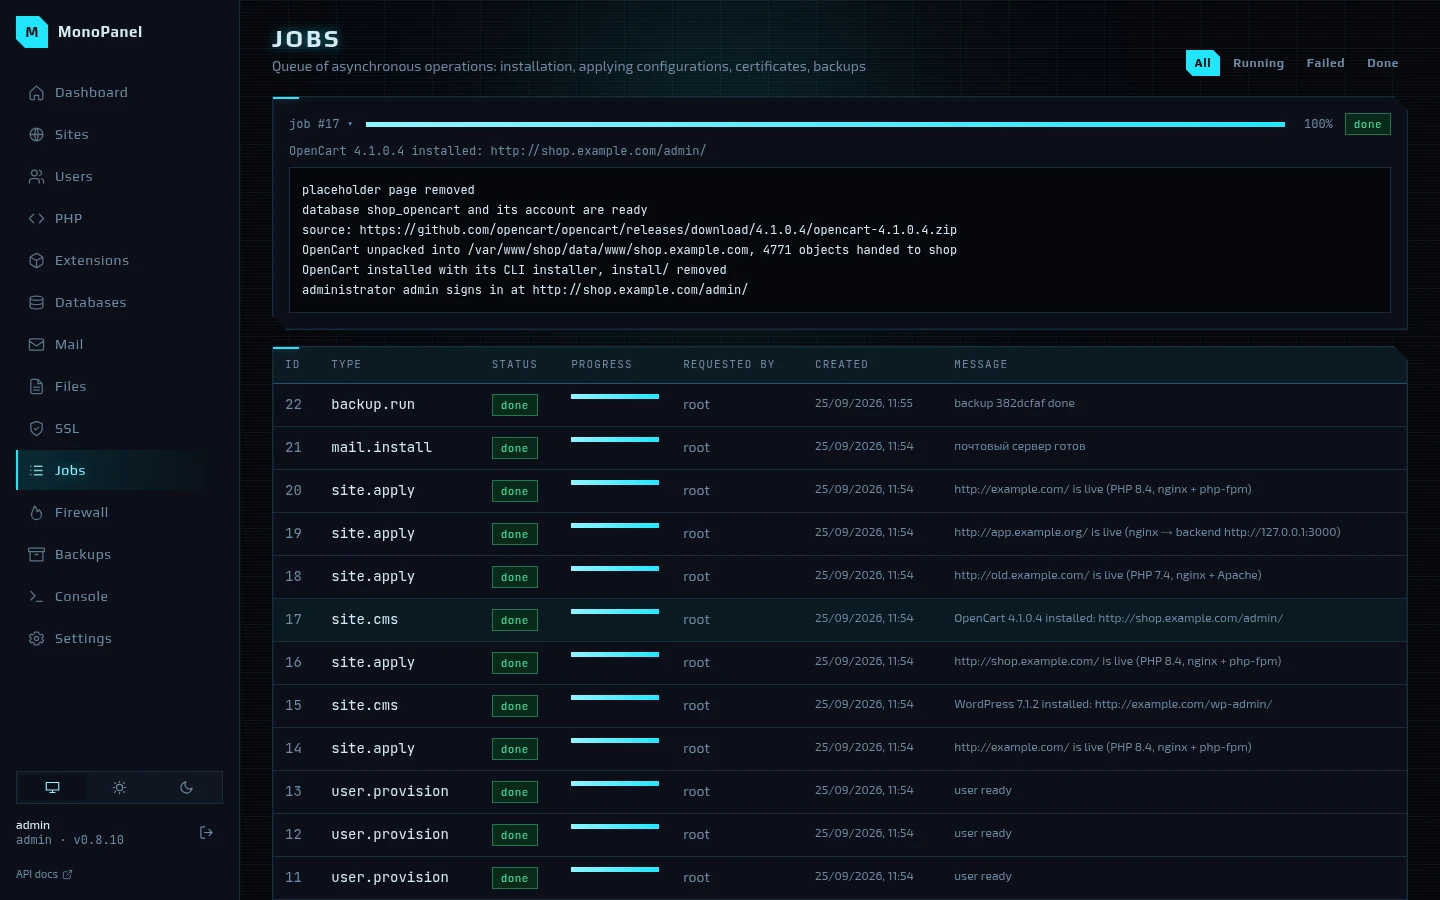The height and width of the screenshot is (900, 1440).
Task: Open Settings via the gear icon
Action: click(x=37, y=639)
